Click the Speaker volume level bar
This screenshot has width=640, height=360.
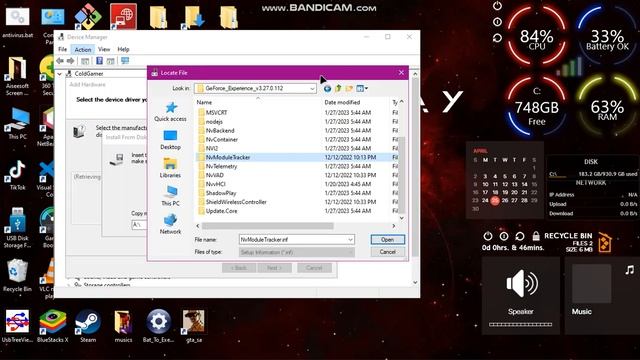[x=520, y=325]
